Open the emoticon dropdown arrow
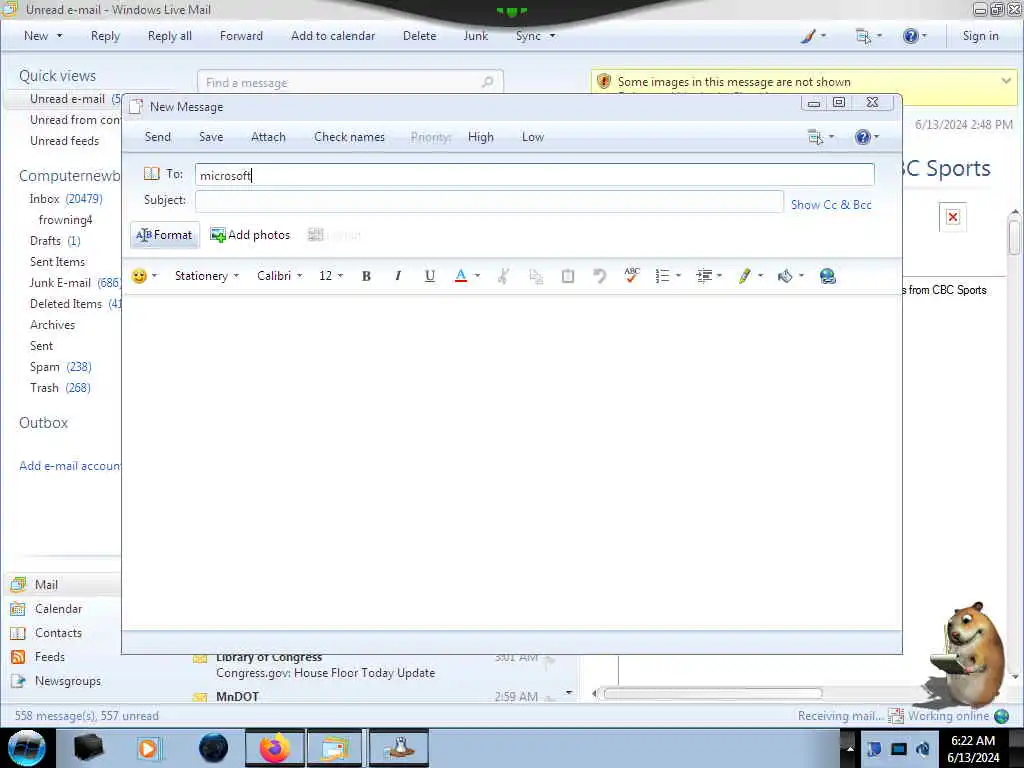Image resolution: width=1024 pixels, height=768 pixels. 155,276
